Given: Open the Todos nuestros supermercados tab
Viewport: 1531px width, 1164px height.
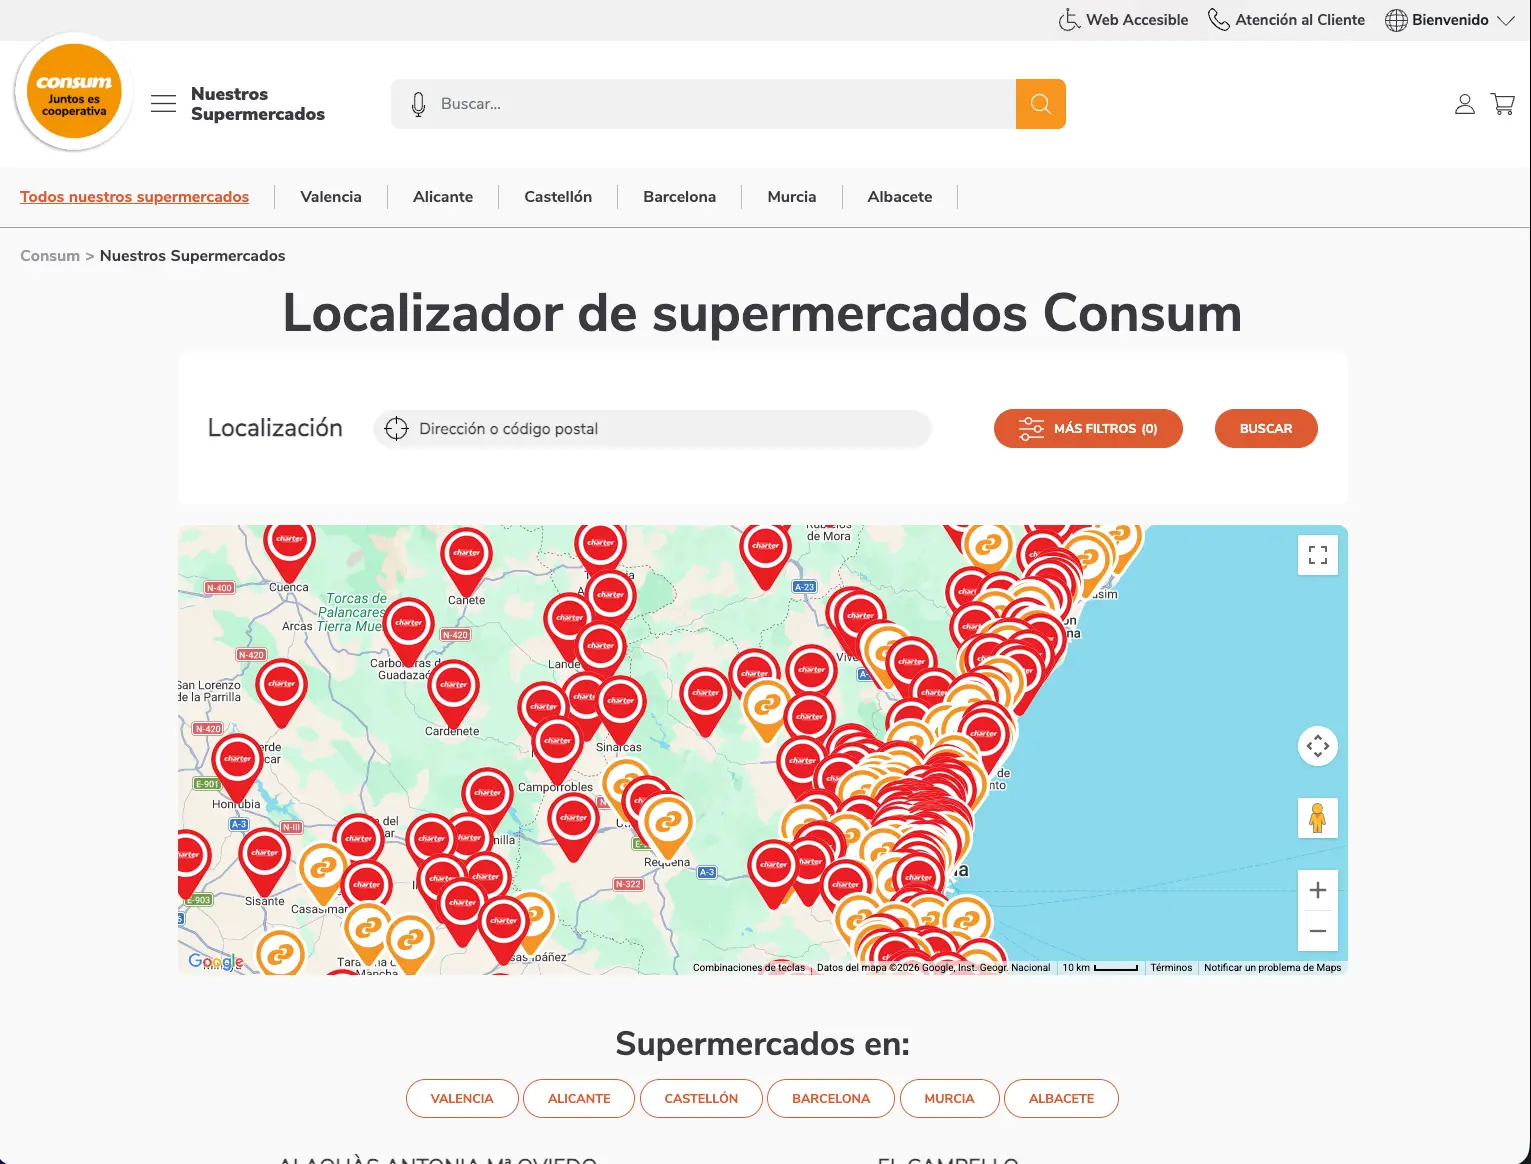Looking at the screenshot, I should pyautogui.click(x=135, y=197).
